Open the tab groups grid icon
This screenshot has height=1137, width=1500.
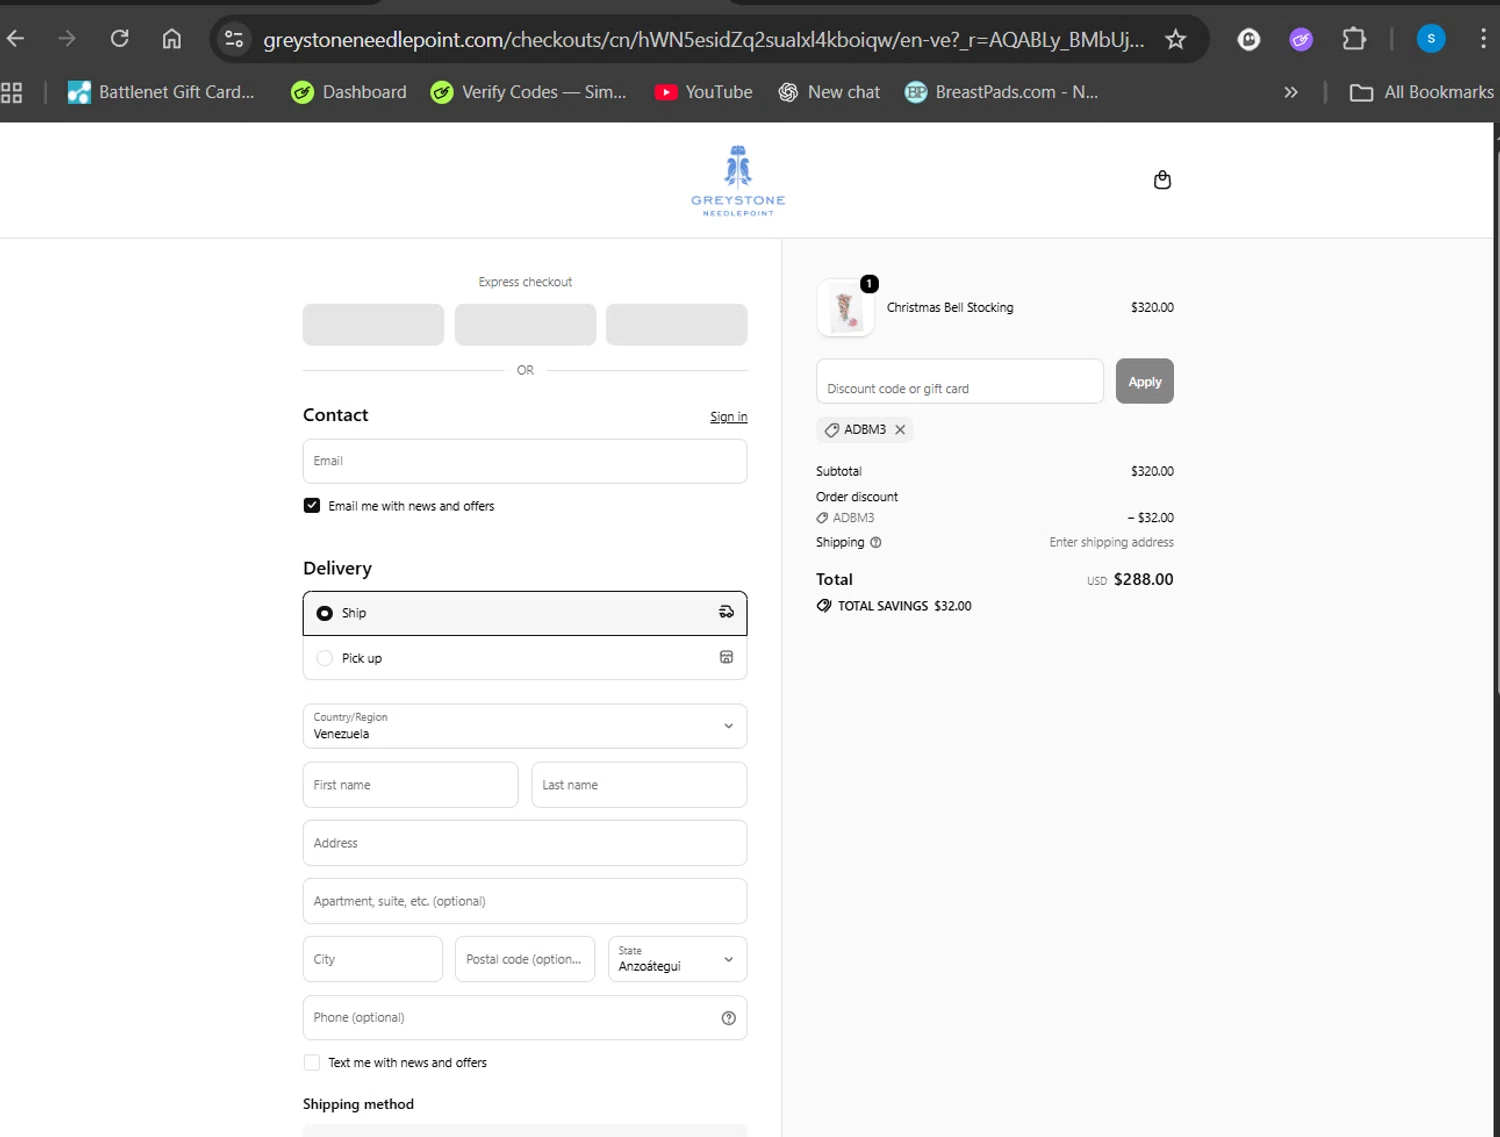(12, 92)
